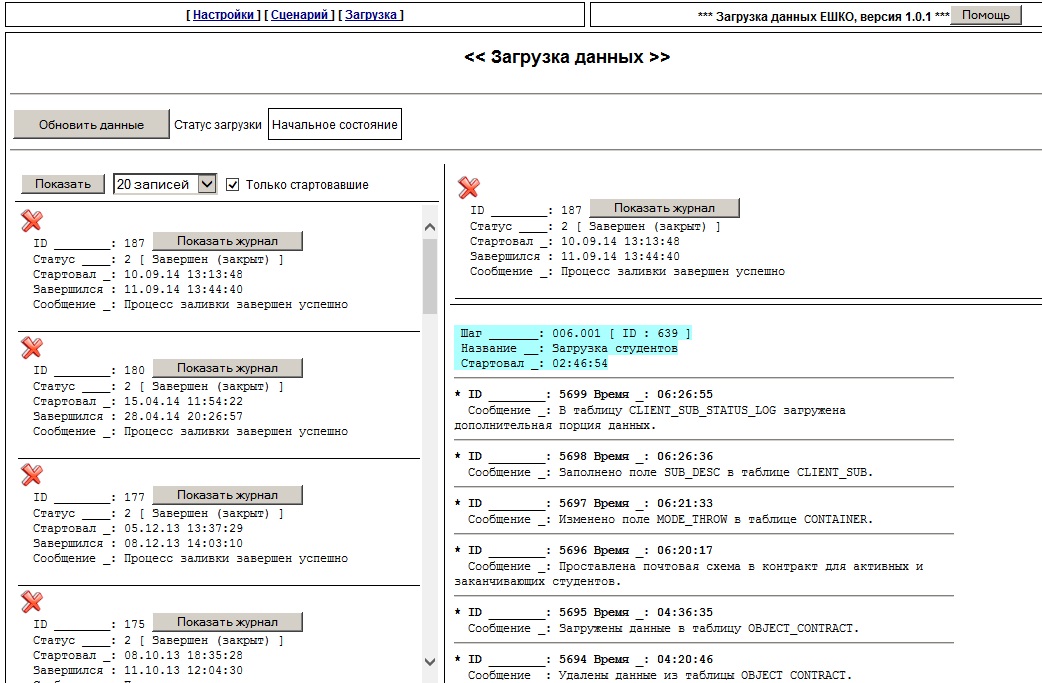Open the 'Сценарий' menu link
Viewport: 1042px width, 683px height.
[300, 15]
